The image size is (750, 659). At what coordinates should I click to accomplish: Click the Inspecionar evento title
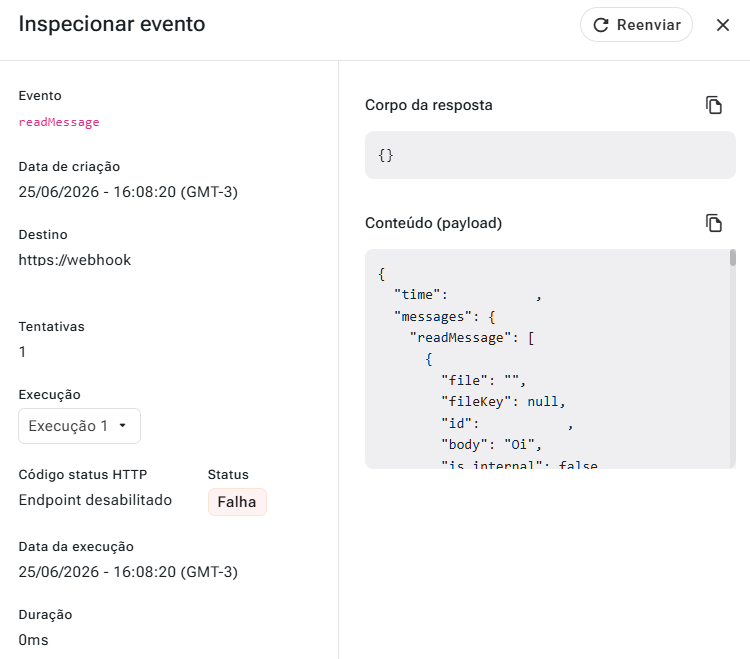pos(112,24)
